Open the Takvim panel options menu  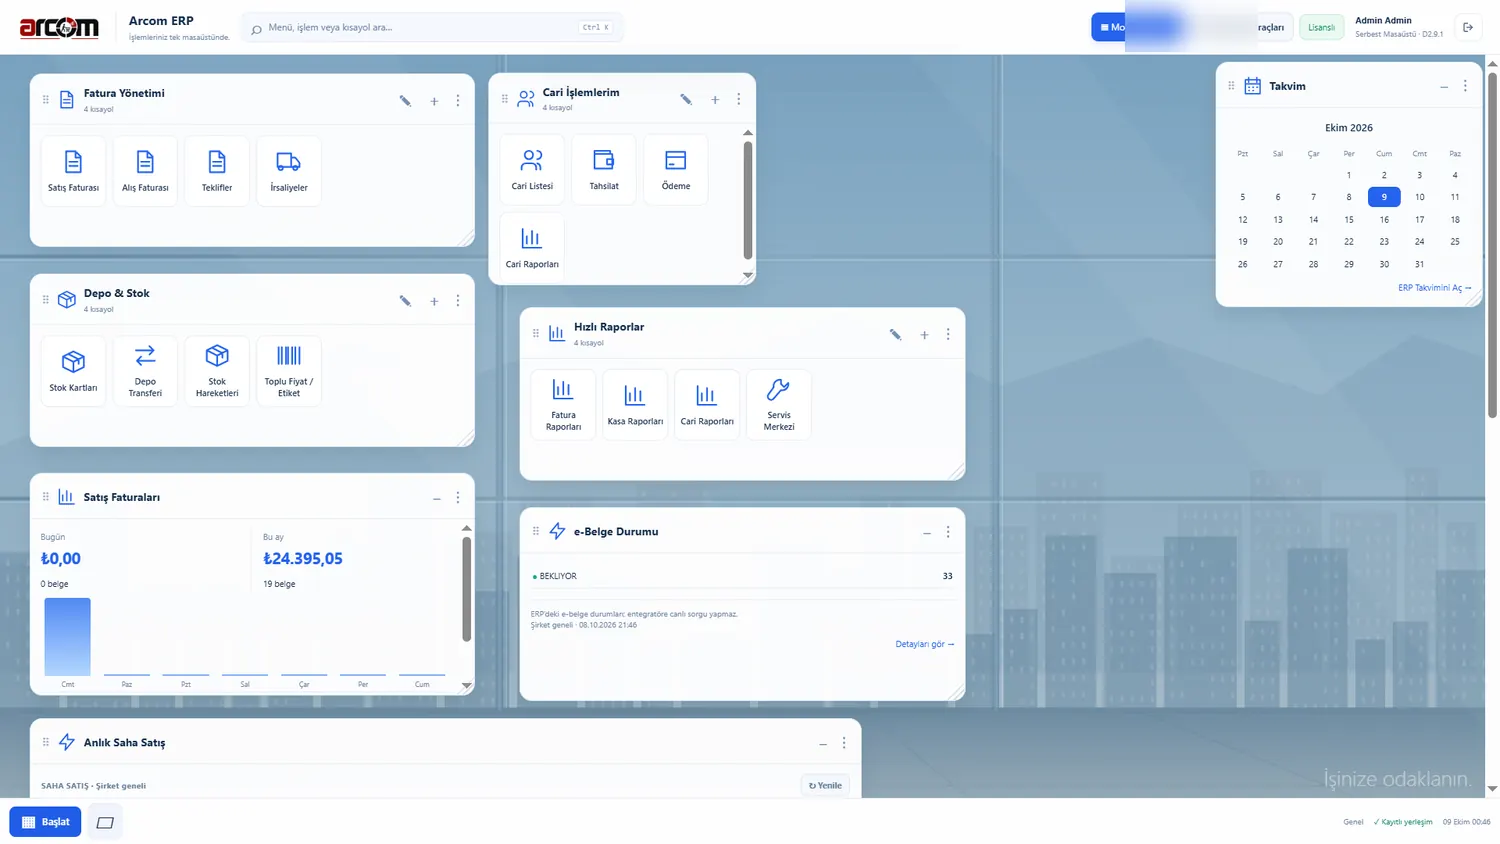(x=1465, y=86)
